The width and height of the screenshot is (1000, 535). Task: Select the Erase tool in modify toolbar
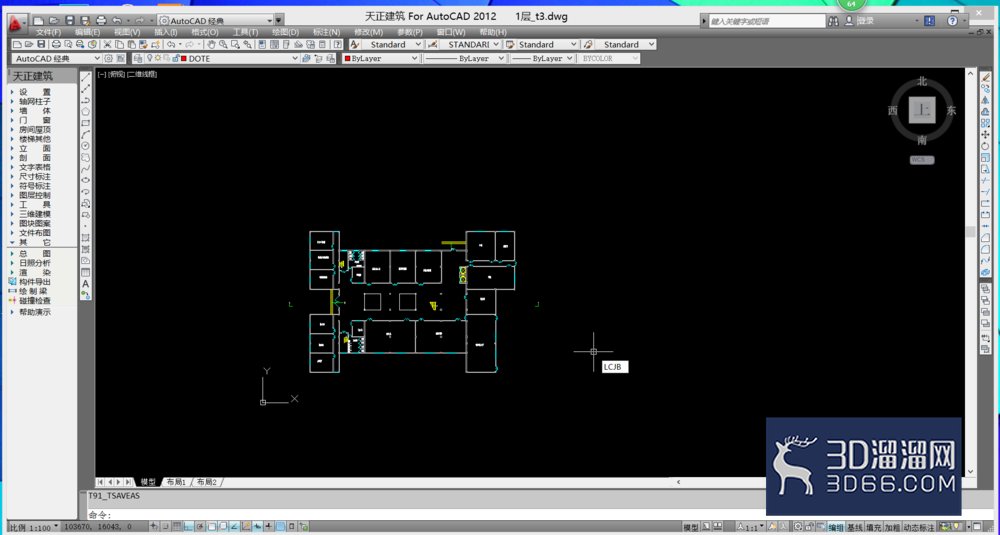pos(986,77)
